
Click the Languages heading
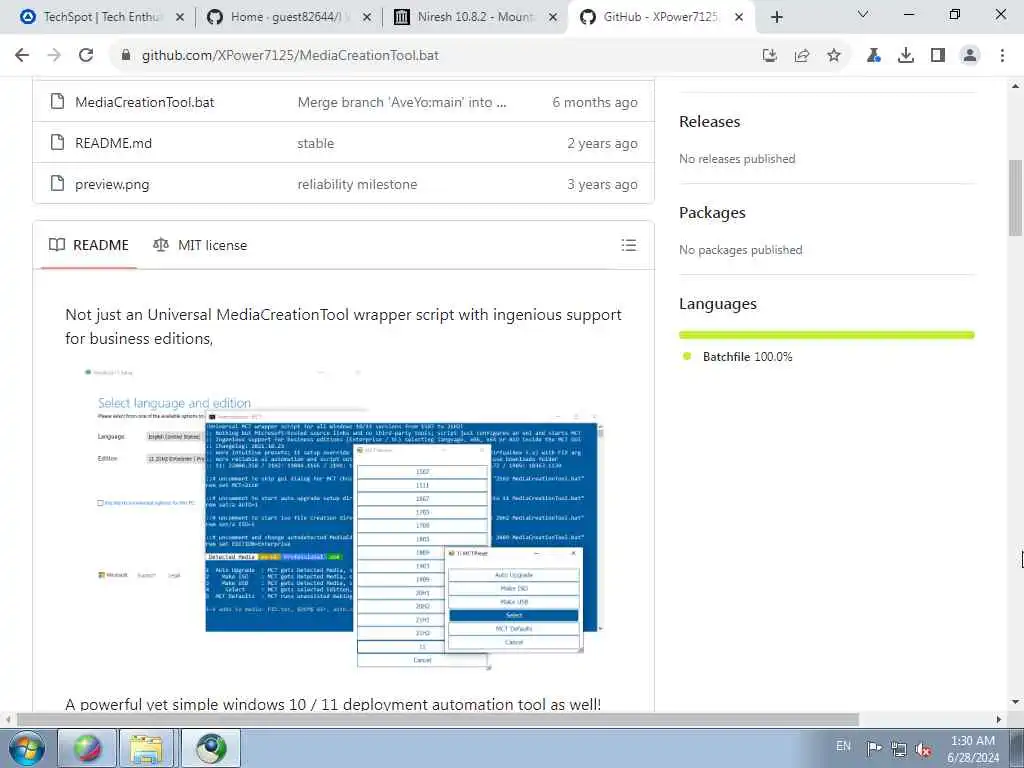click(718, 304)
